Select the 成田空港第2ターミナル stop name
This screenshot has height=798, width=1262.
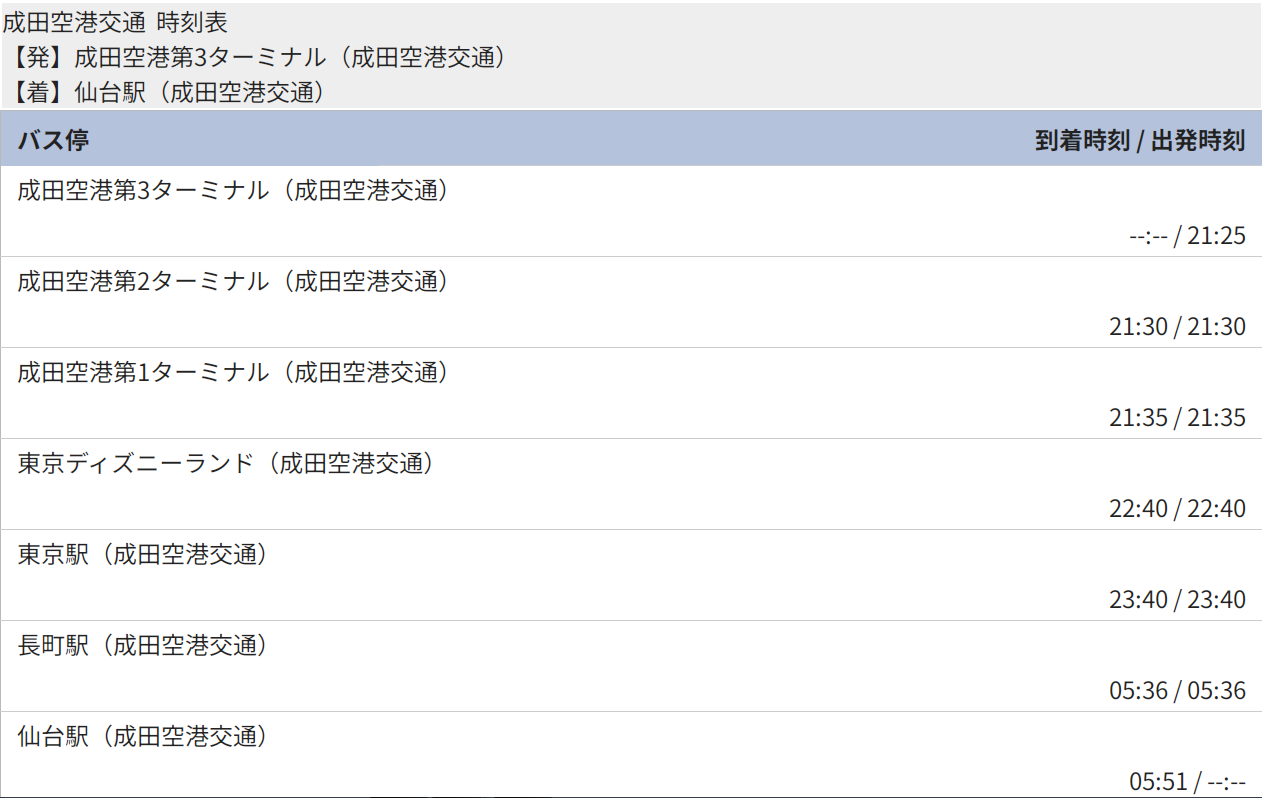[231, 281]
